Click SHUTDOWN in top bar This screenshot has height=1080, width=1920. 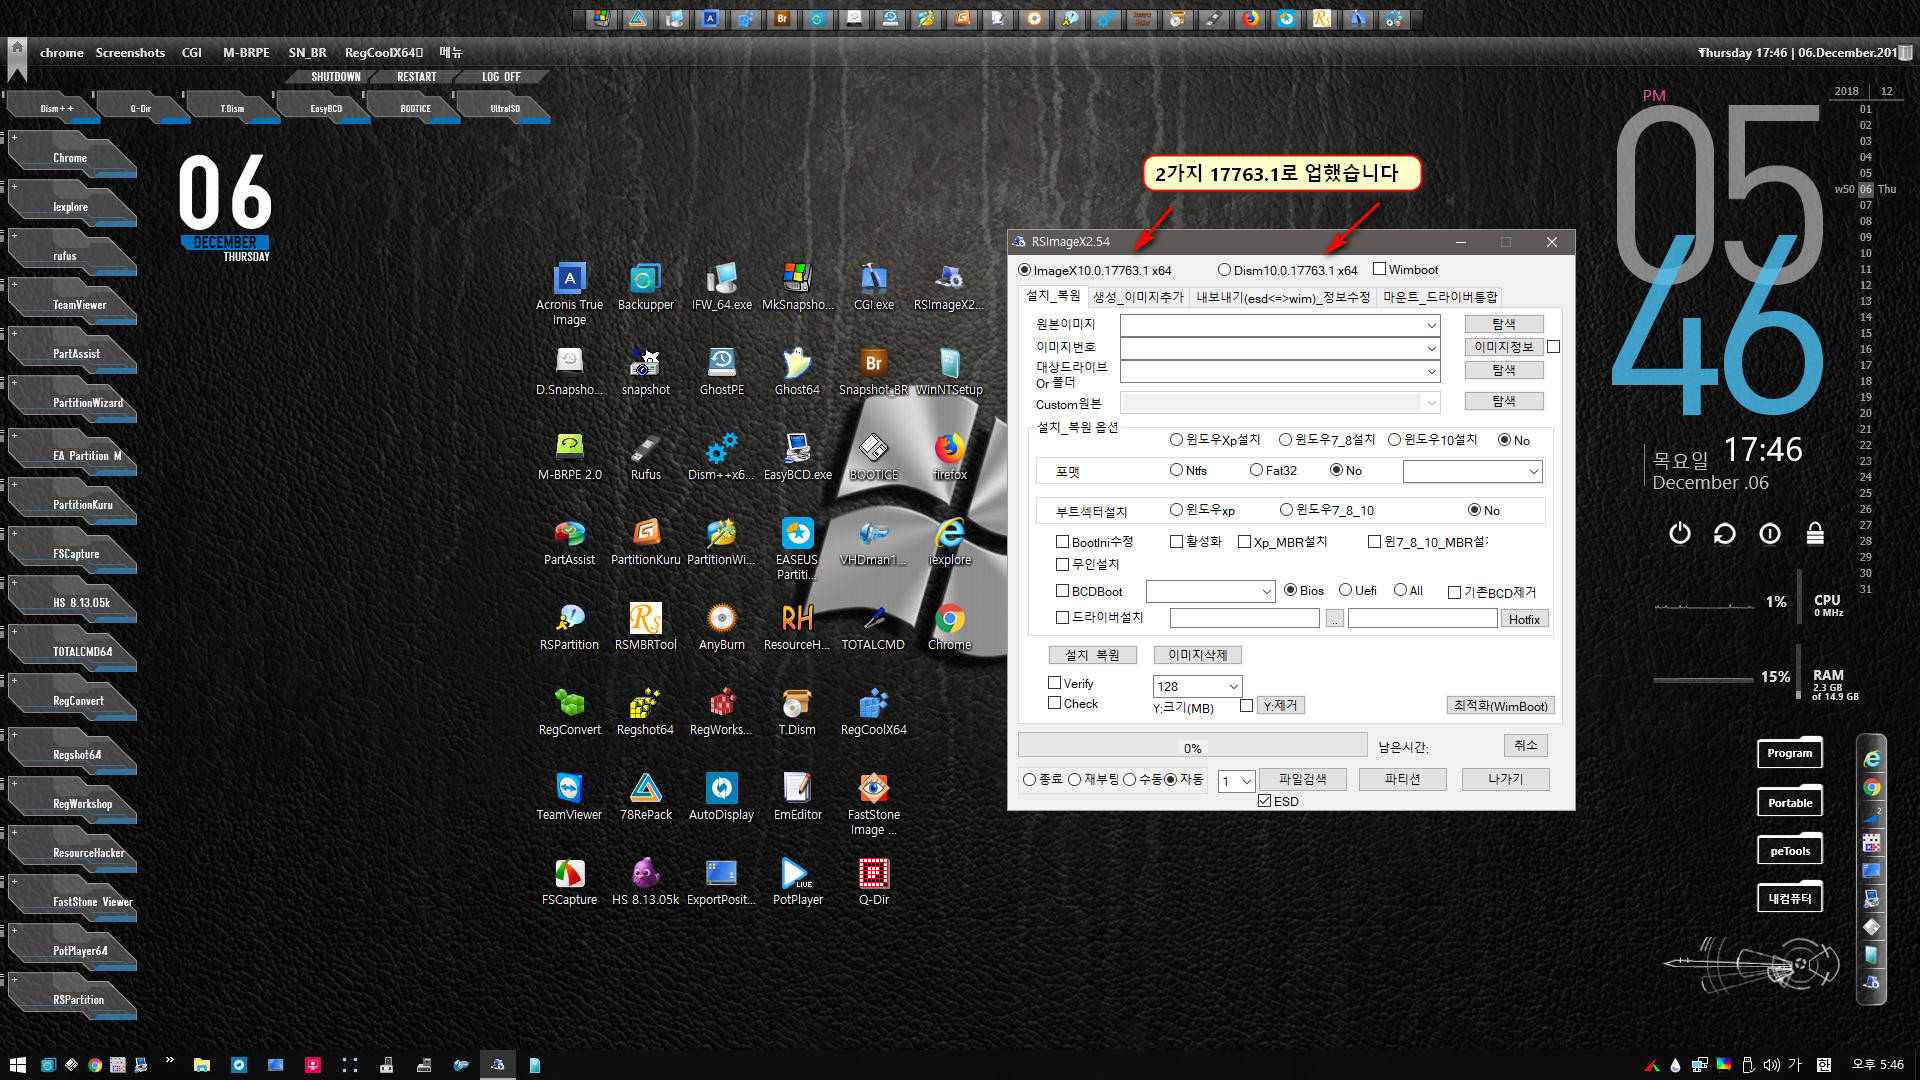point(335,77)
